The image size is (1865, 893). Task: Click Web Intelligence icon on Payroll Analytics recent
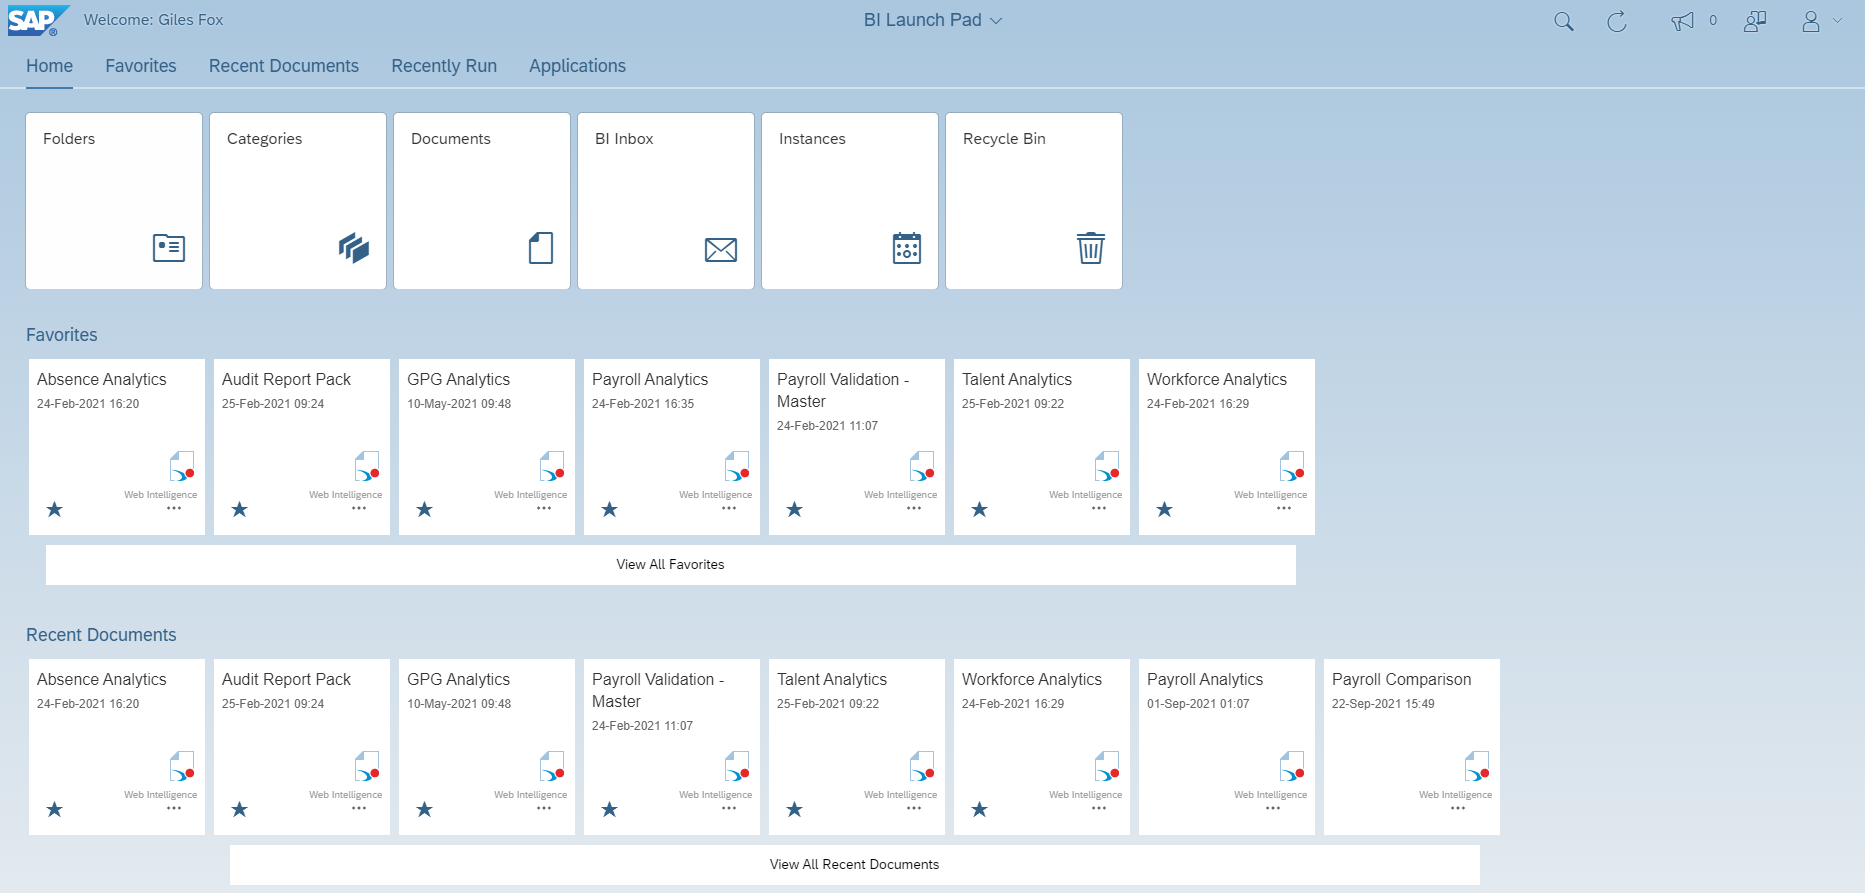1292,767
